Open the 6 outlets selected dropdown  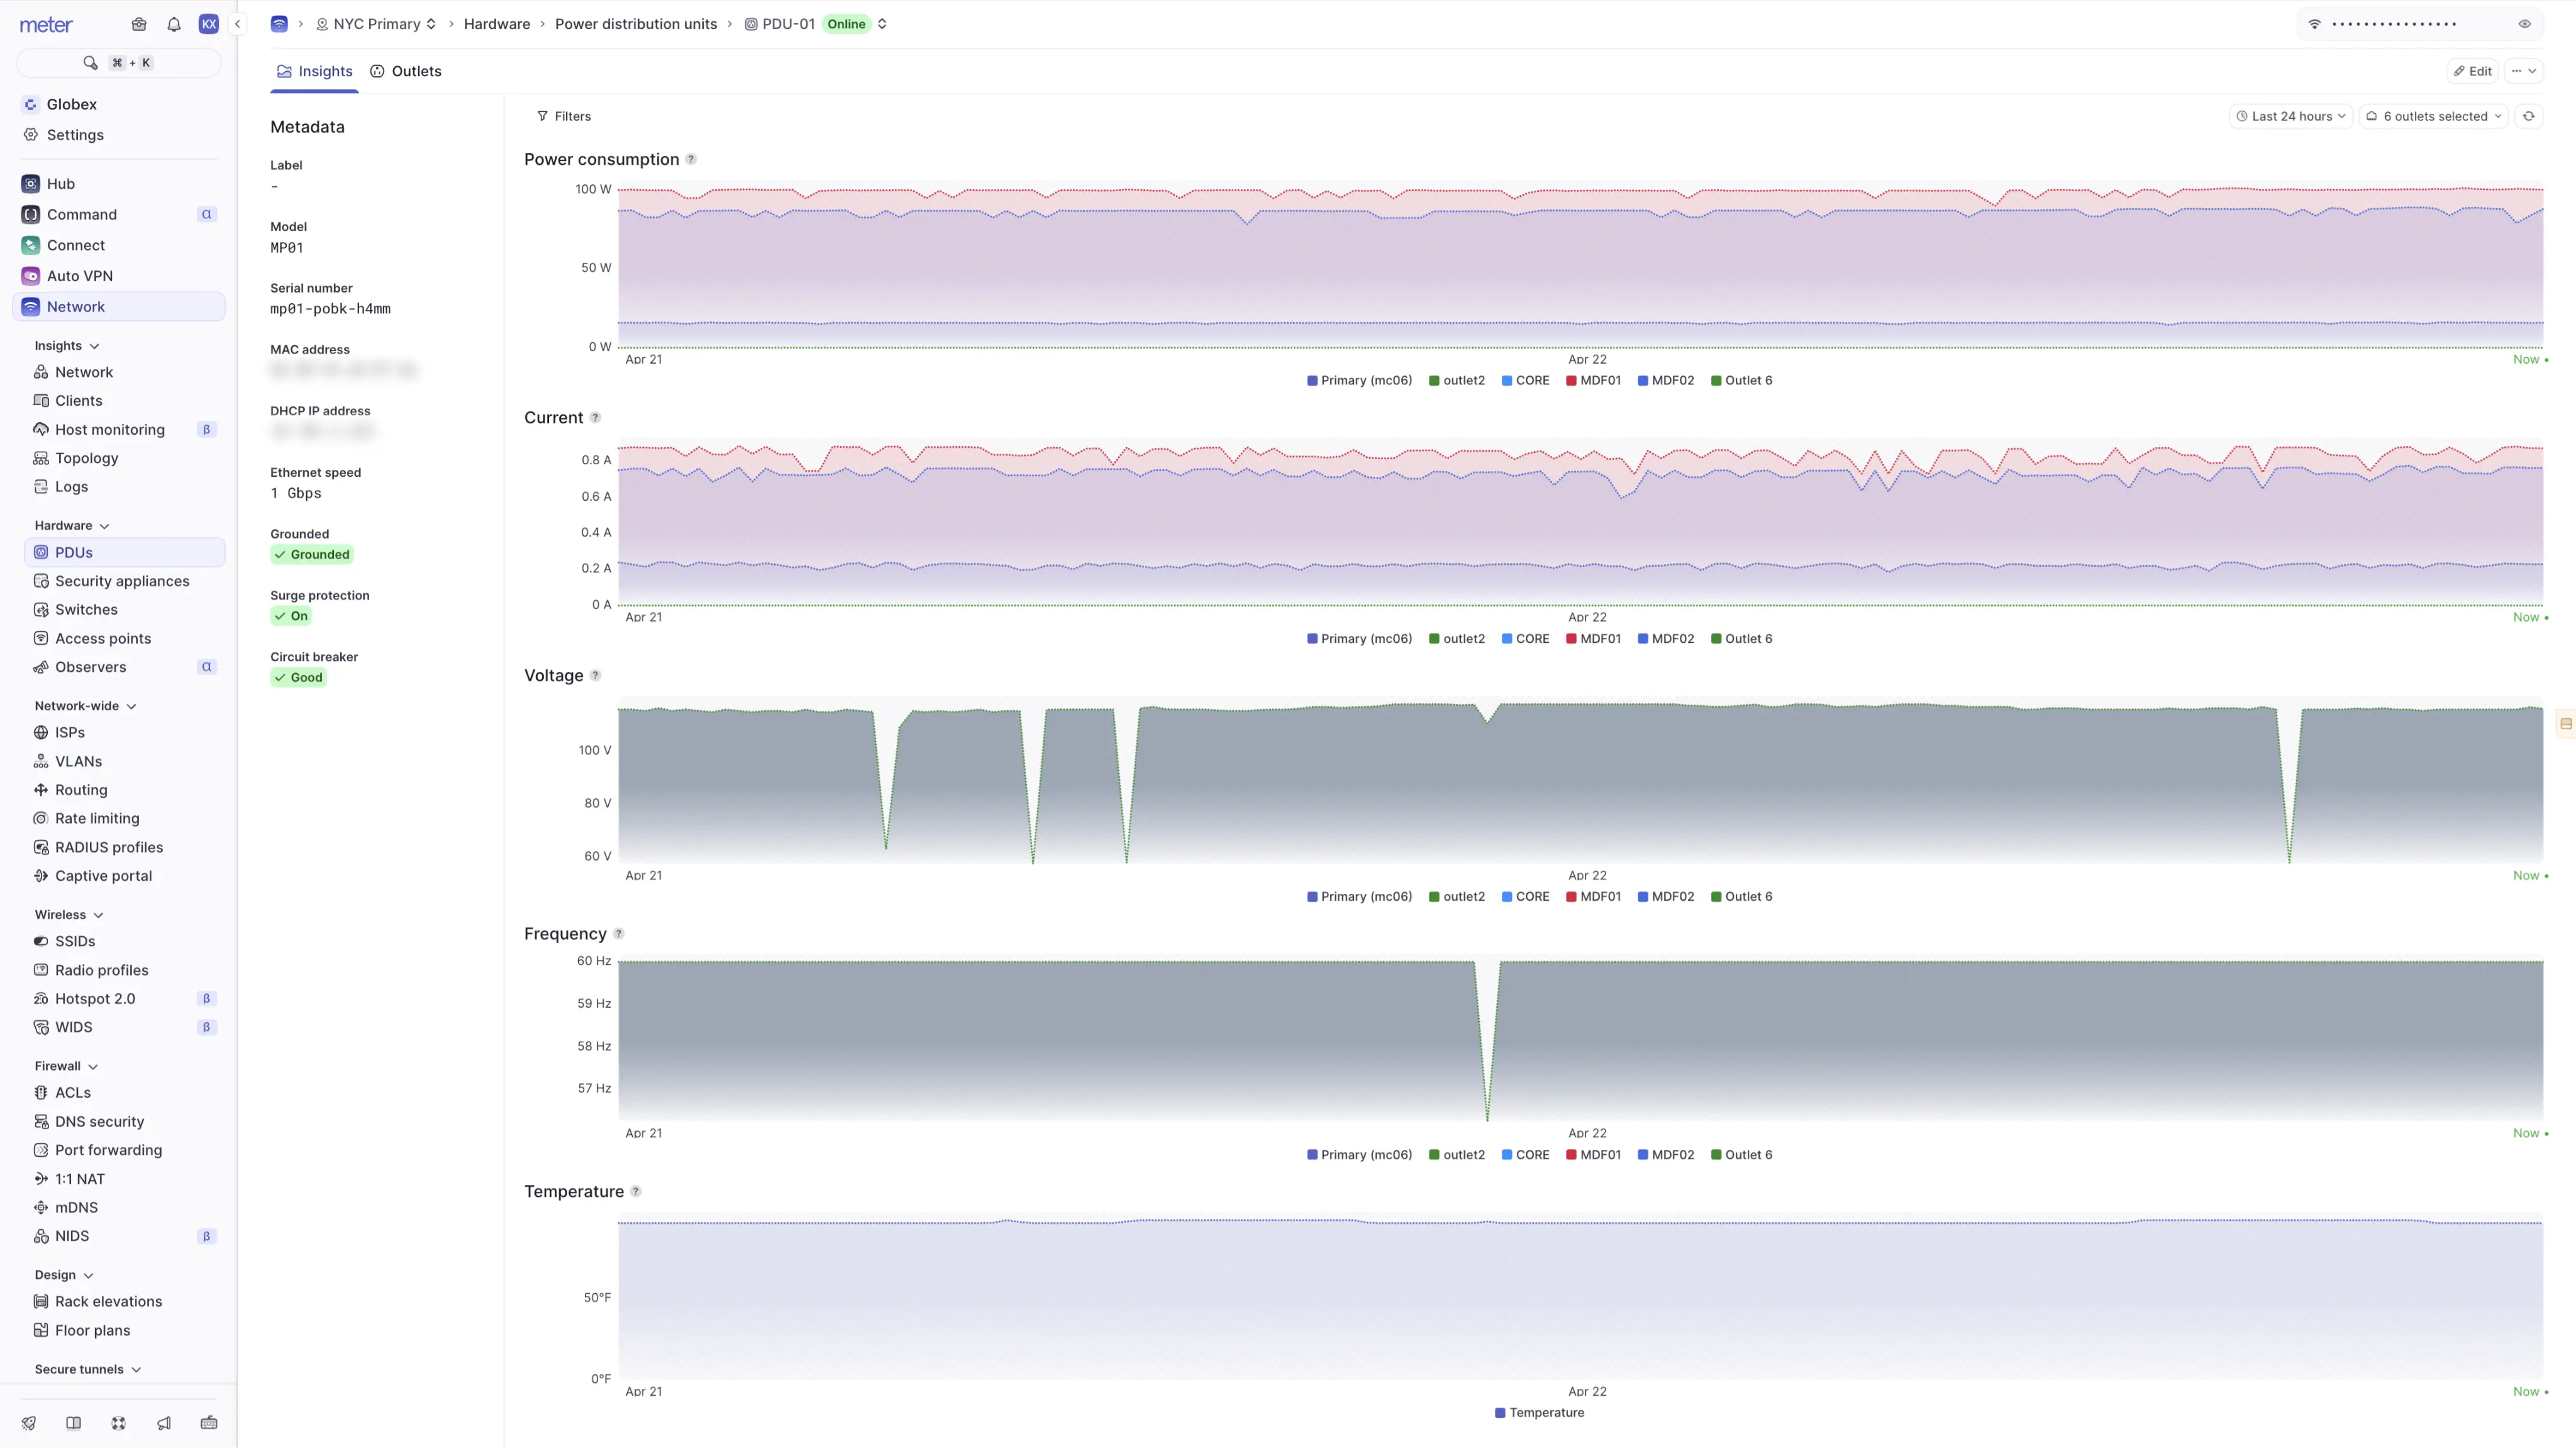coord(2434,116)
